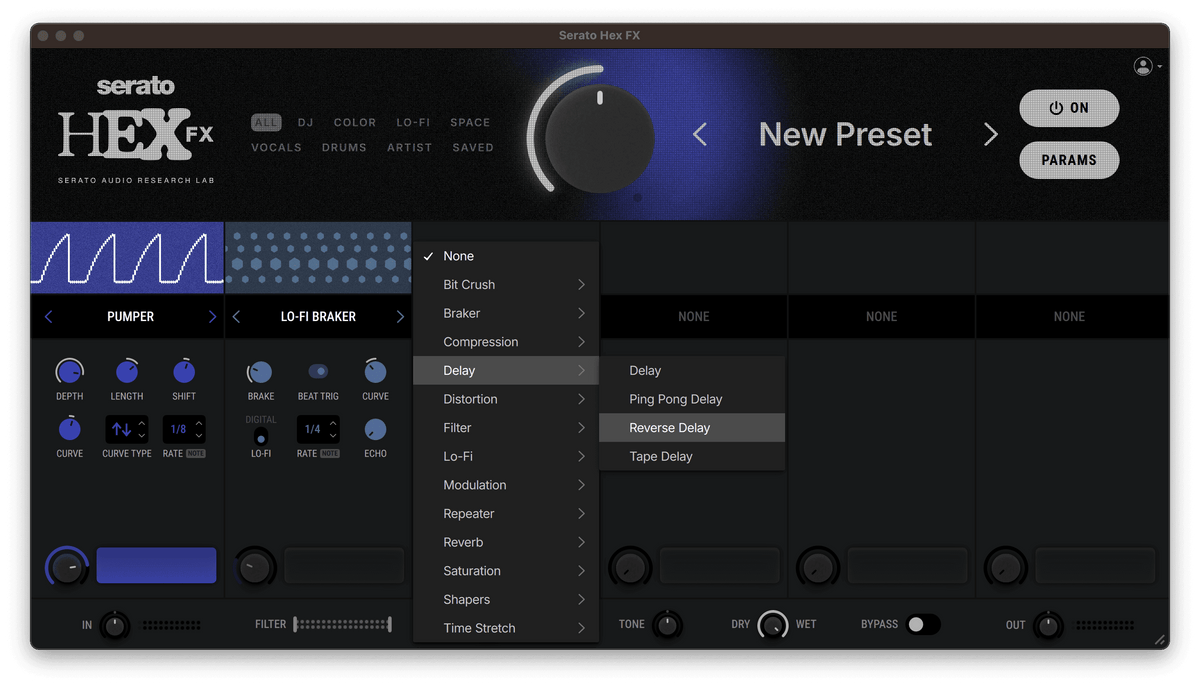Click the TONE knob

point(667,625)
